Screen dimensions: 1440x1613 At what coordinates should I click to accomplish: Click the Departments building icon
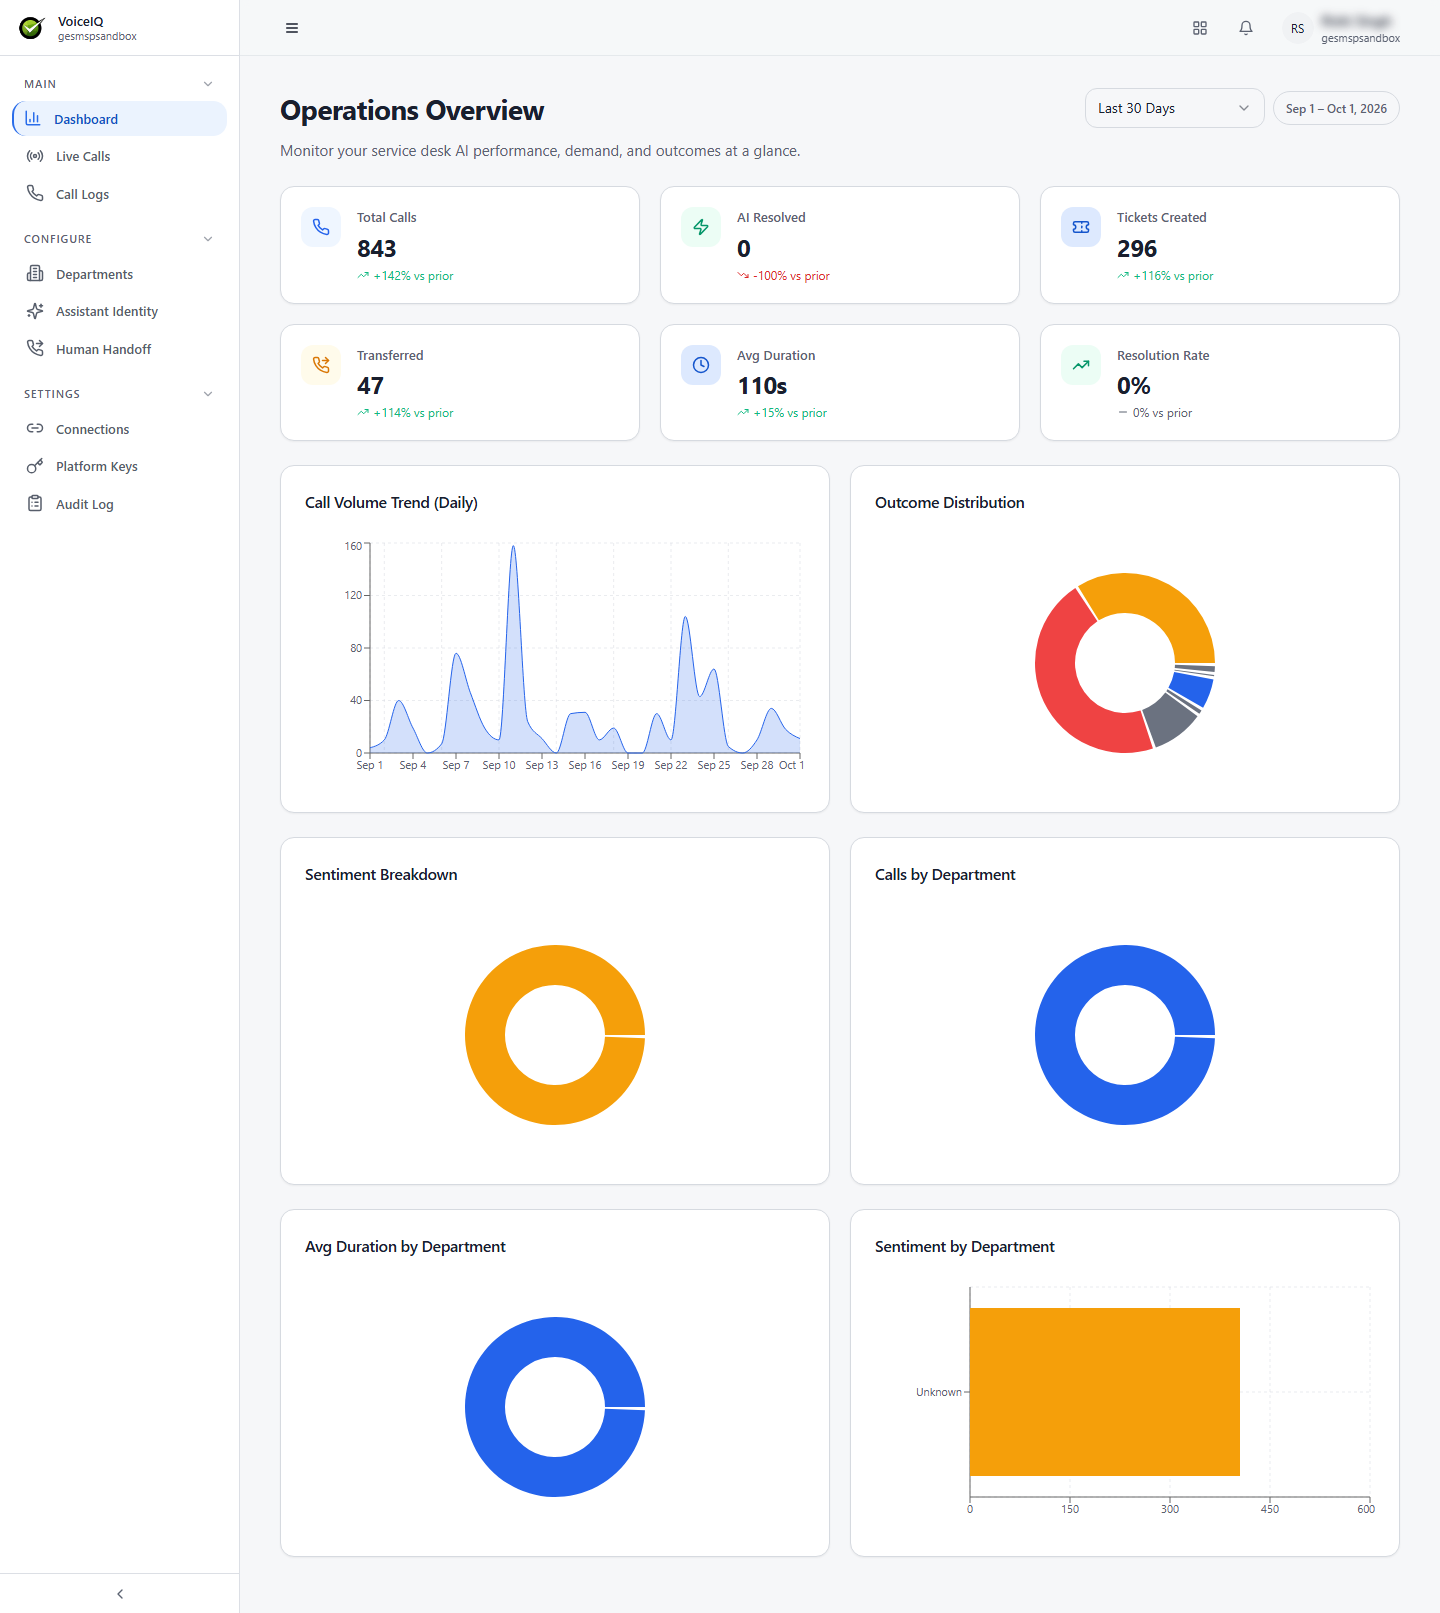pyautogui.click(x=35, y=274)
